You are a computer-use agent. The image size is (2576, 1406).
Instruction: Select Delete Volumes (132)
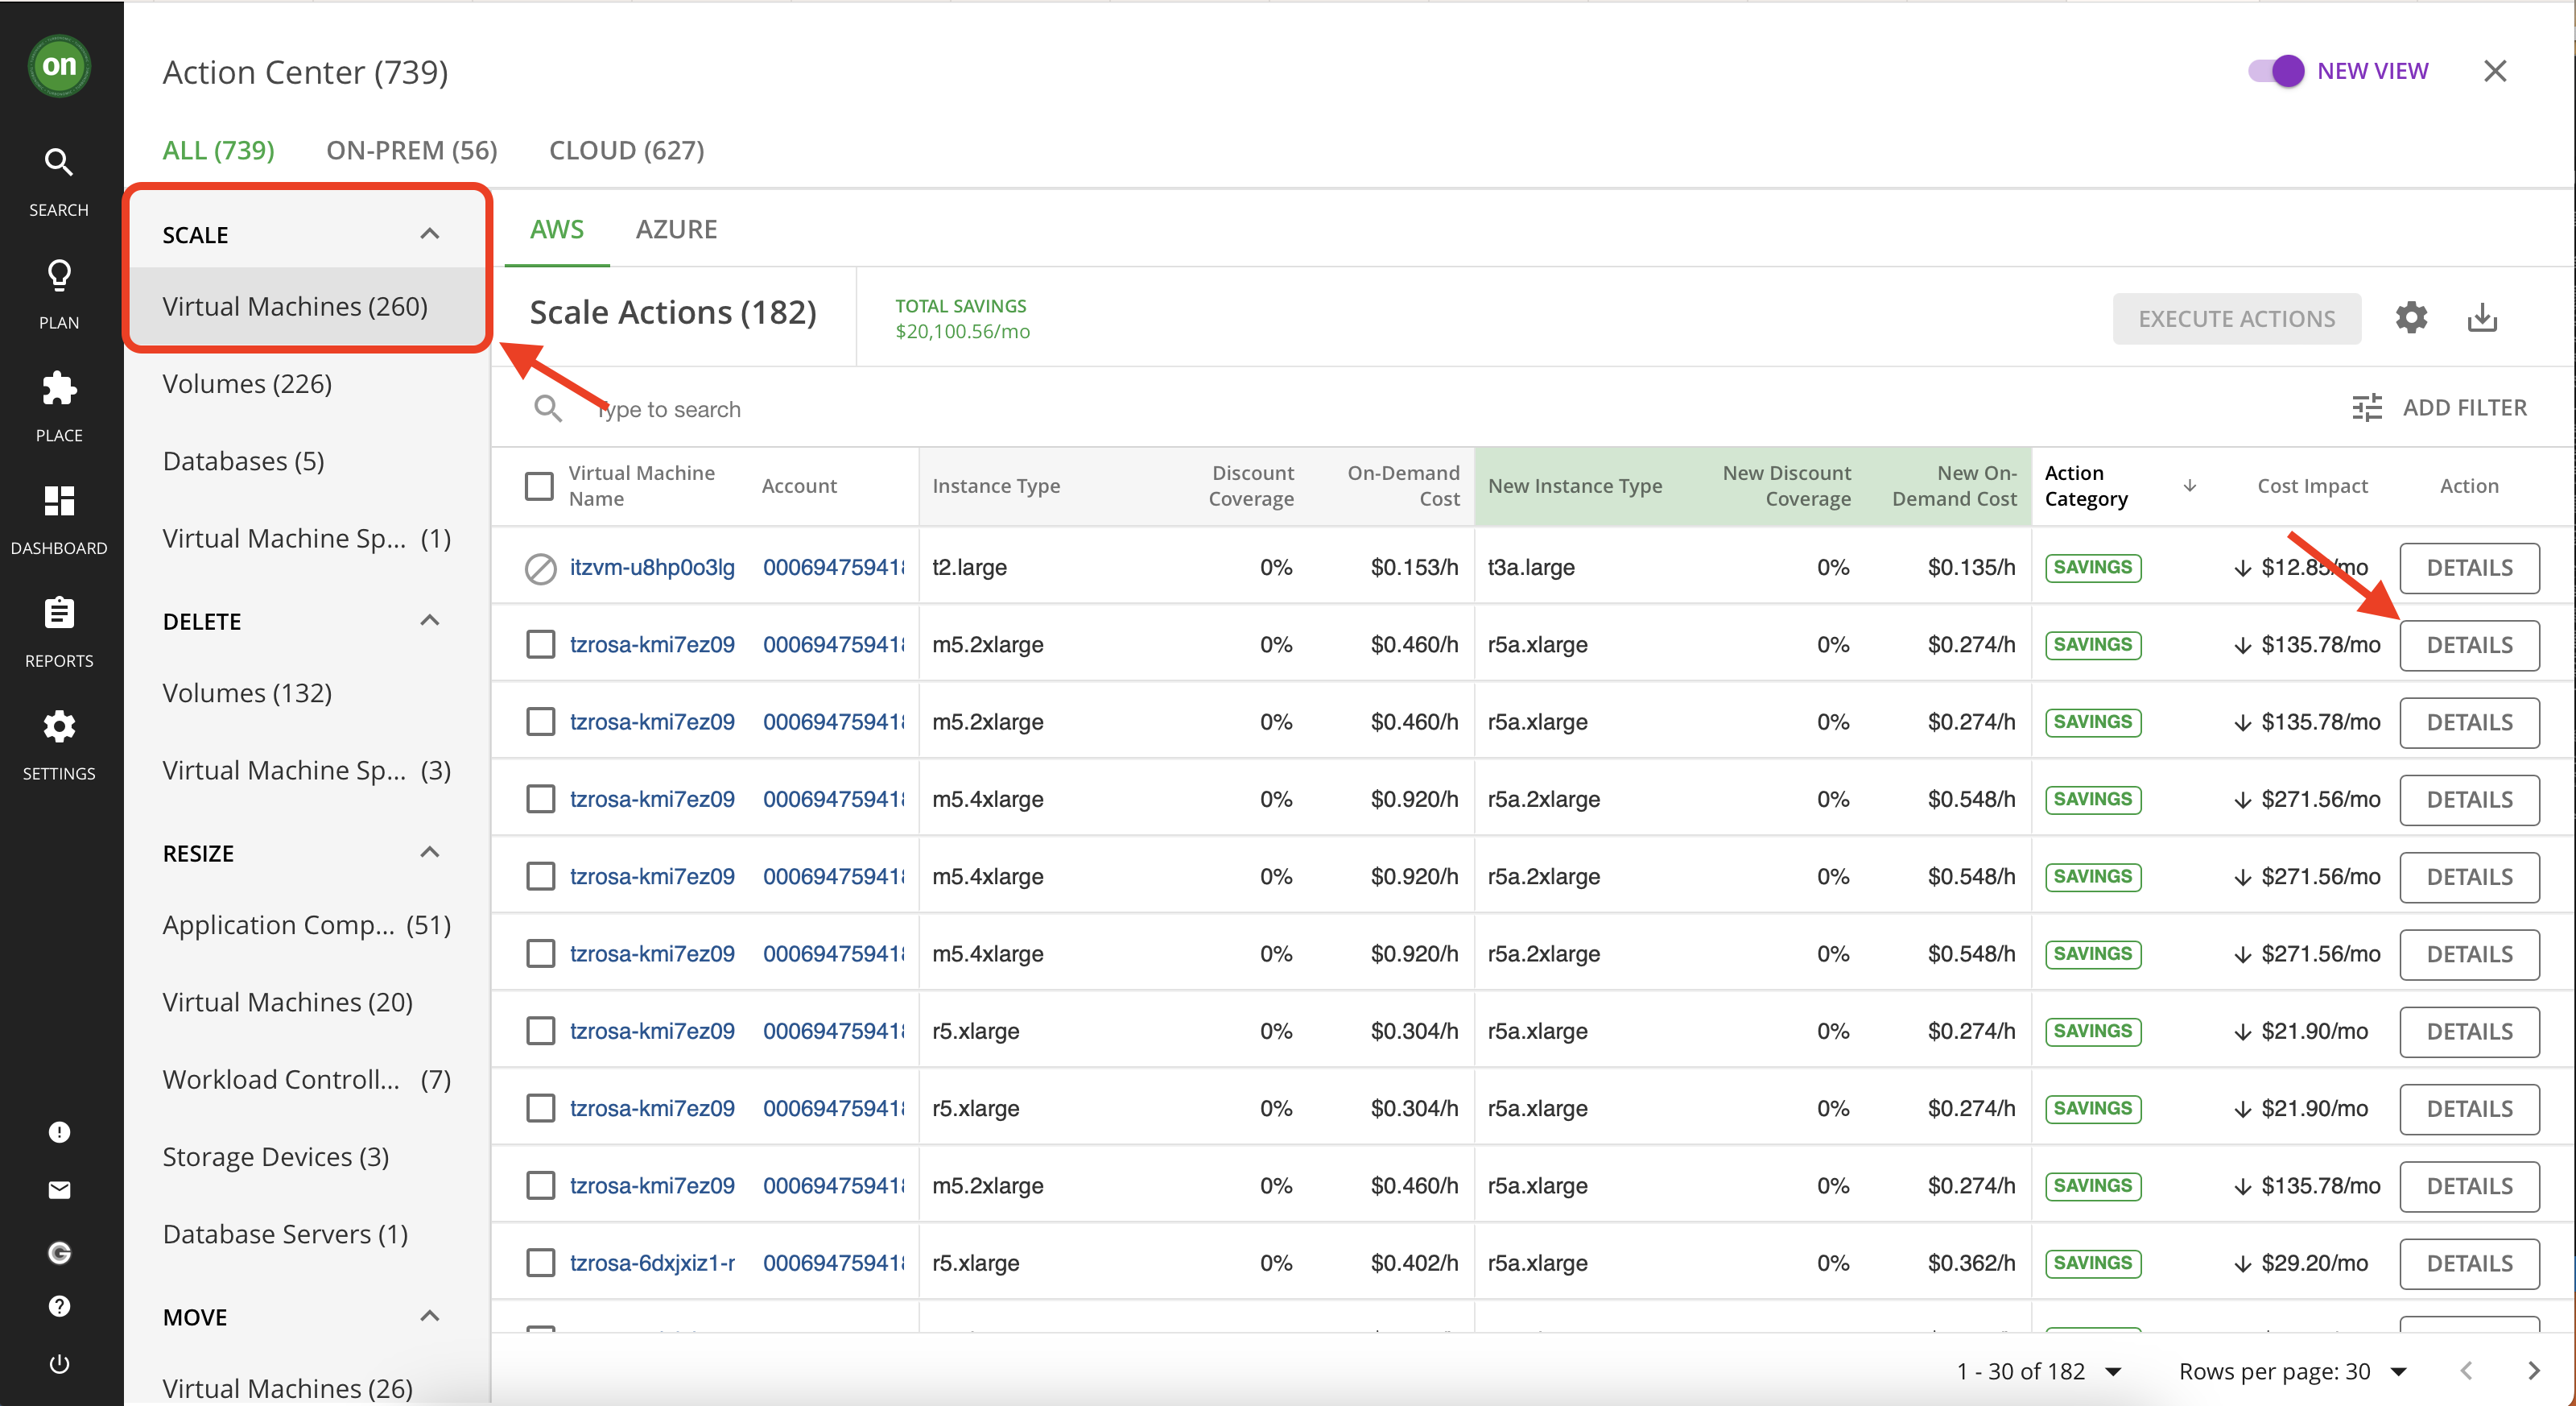click(x=247, y=693)
